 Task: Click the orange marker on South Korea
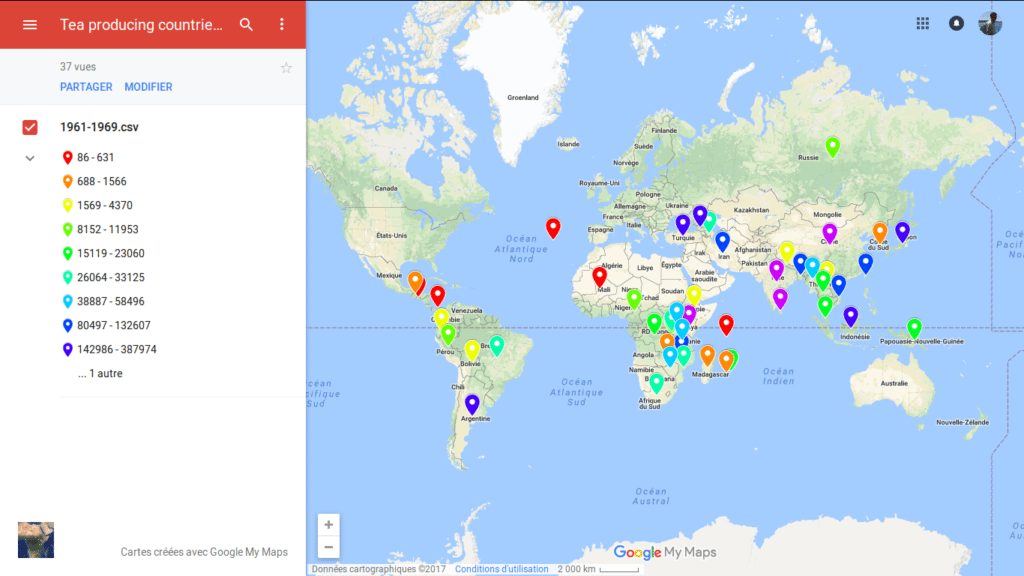point(880,231)
